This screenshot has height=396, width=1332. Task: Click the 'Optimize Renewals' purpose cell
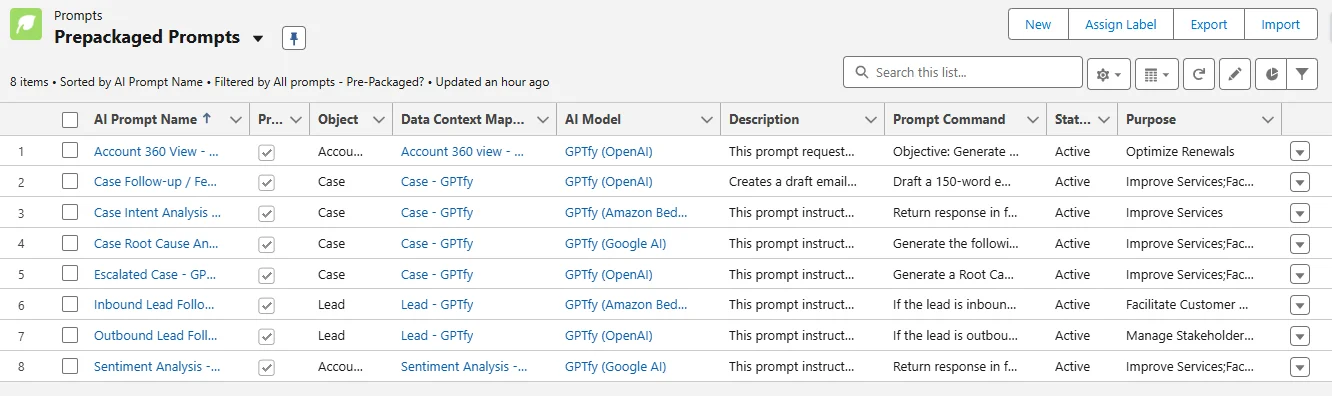1180,152
